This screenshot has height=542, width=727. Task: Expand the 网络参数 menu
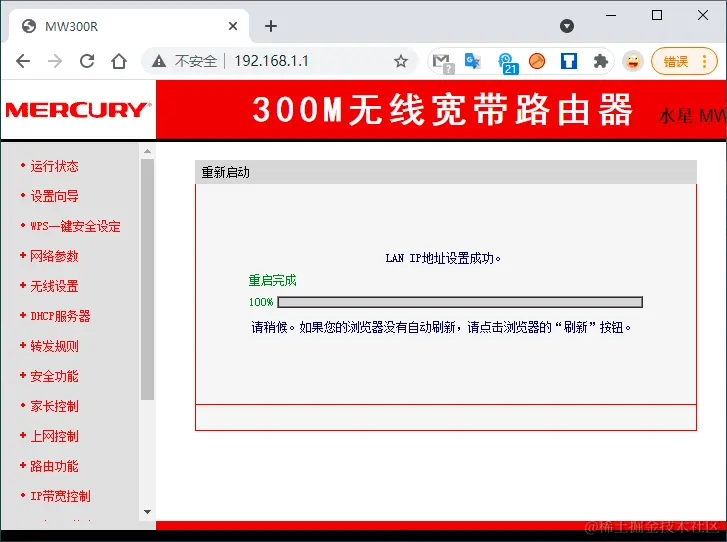click(54, 256)
